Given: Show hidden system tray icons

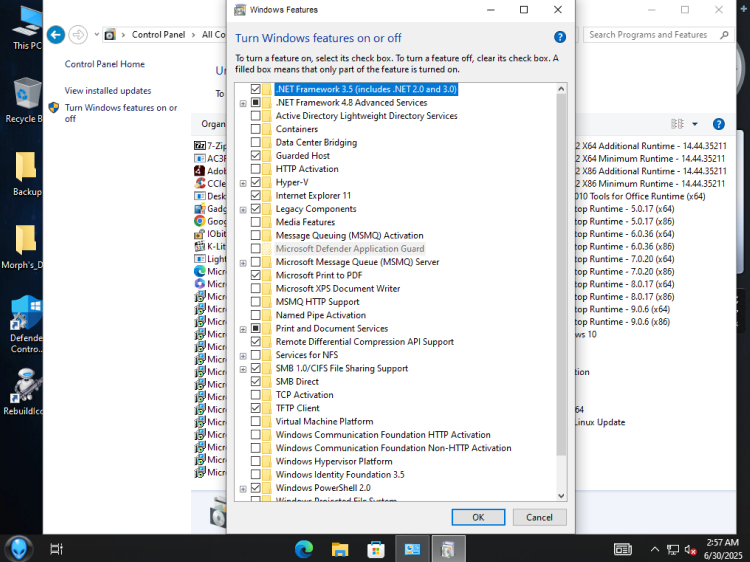Looking at the screenshot, I should [655, 549].
